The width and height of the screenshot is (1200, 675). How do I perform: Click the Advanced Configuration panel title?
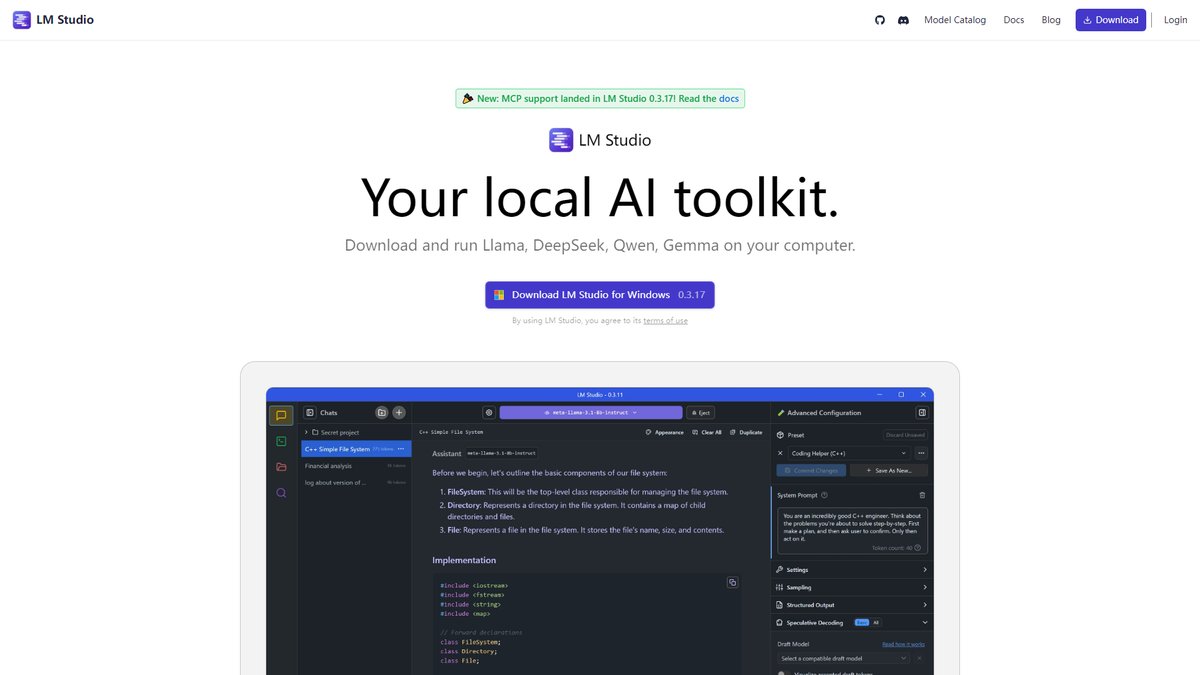(x=824, y=412)
